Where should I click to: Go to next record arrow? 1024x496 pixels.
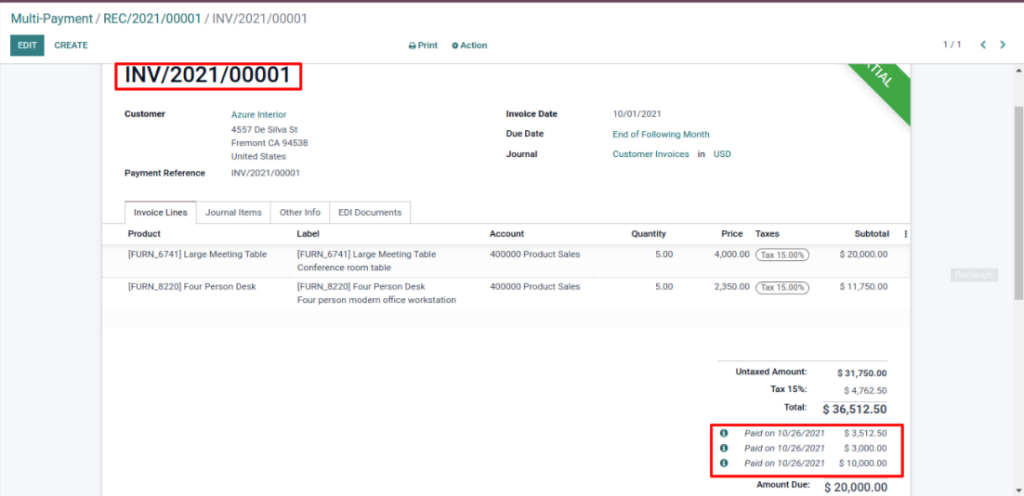point(1002,45)
